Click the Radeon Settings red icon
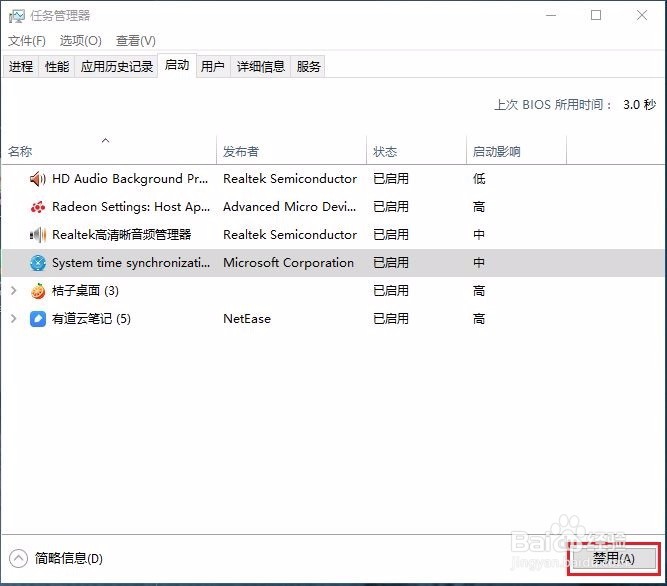This screenshot has height=586, width=667. [x=38, y=207]
